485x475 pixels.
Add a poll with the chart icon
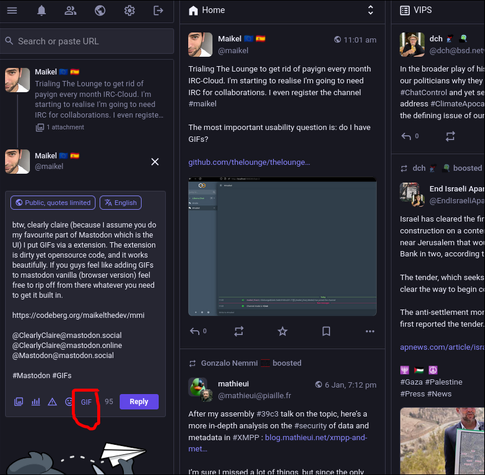pos(36,402)
